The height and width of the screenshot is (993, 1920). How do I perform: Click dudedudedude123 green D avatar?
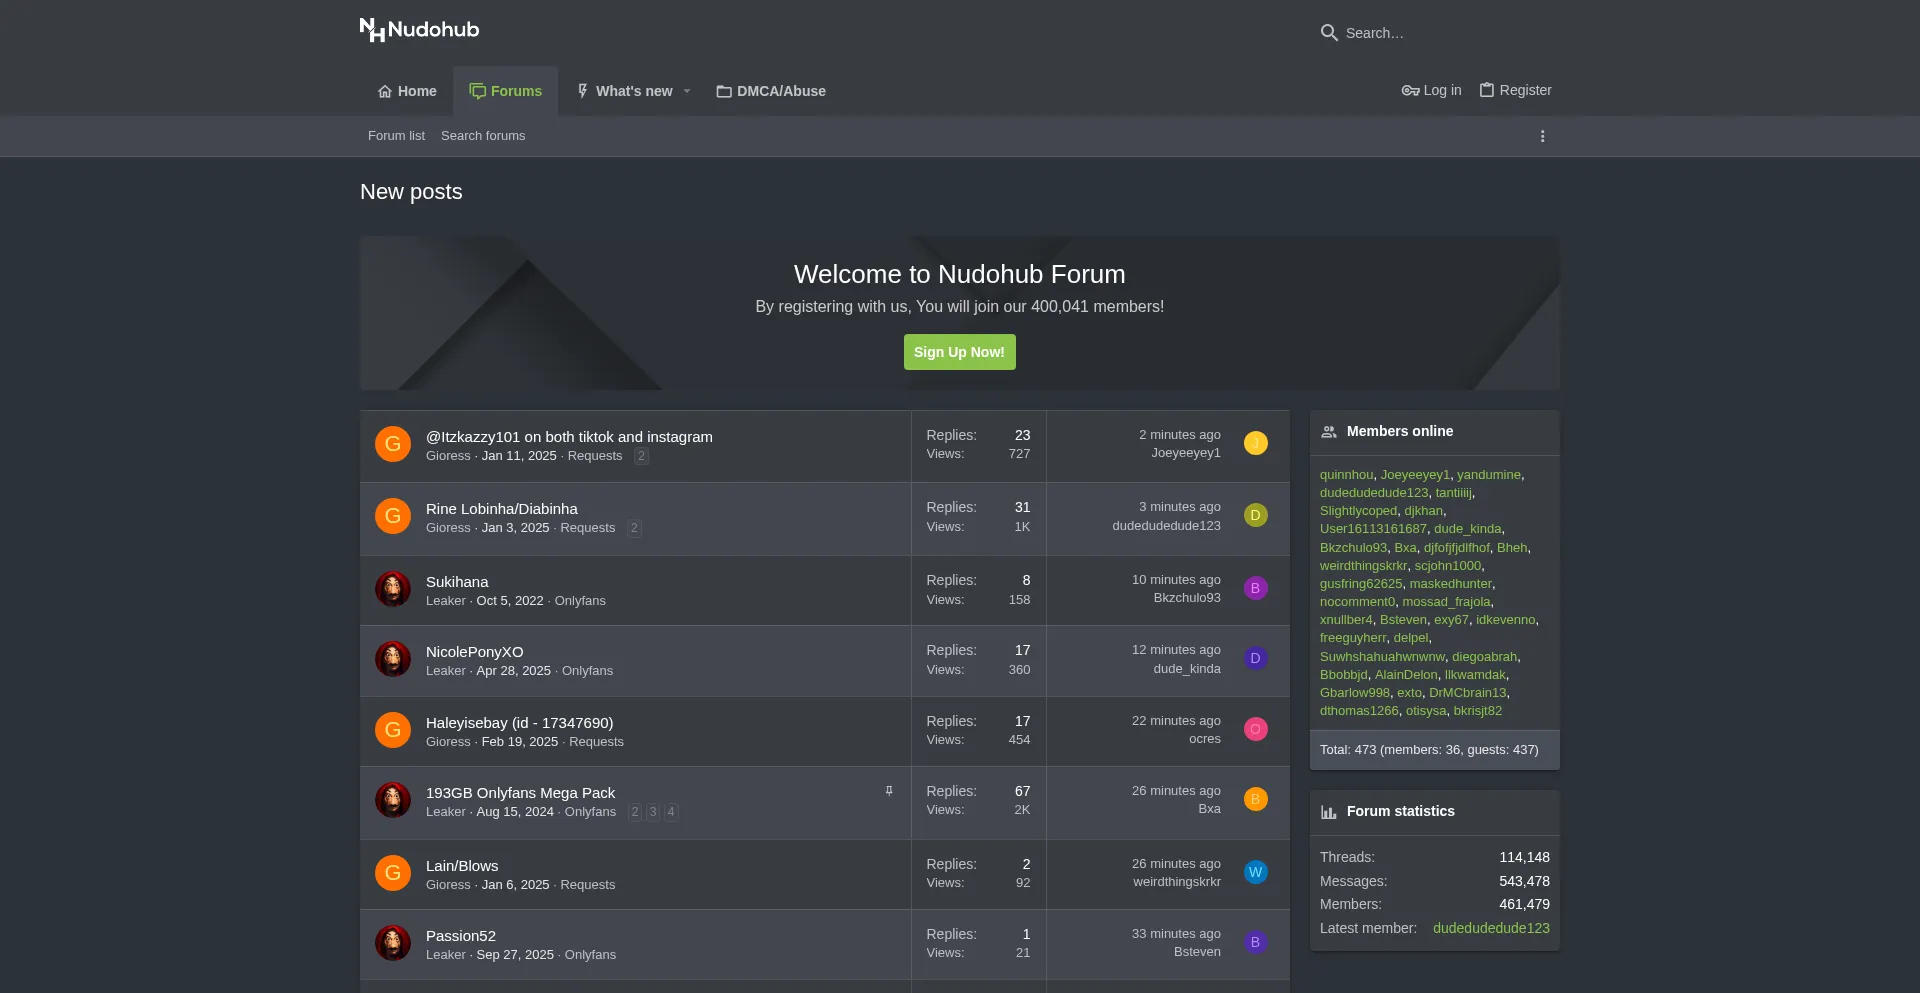tap(1256, 515)
